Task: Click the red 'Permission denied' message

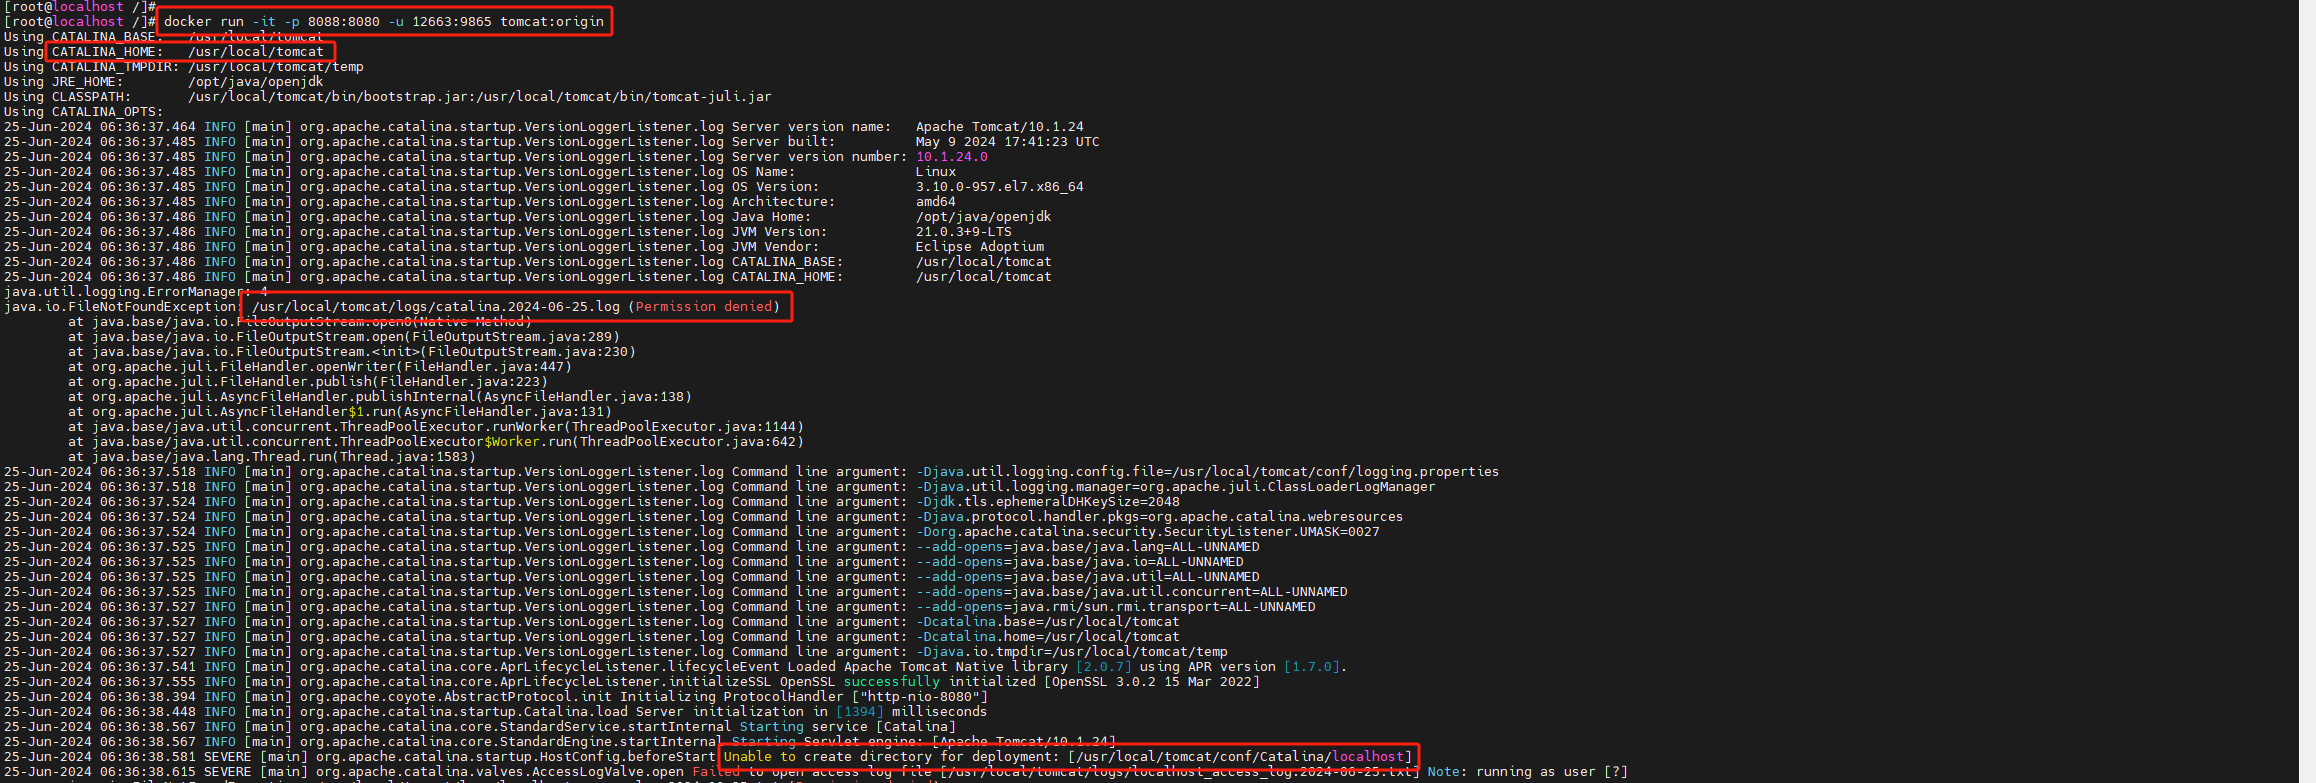Action: [704, 306]
